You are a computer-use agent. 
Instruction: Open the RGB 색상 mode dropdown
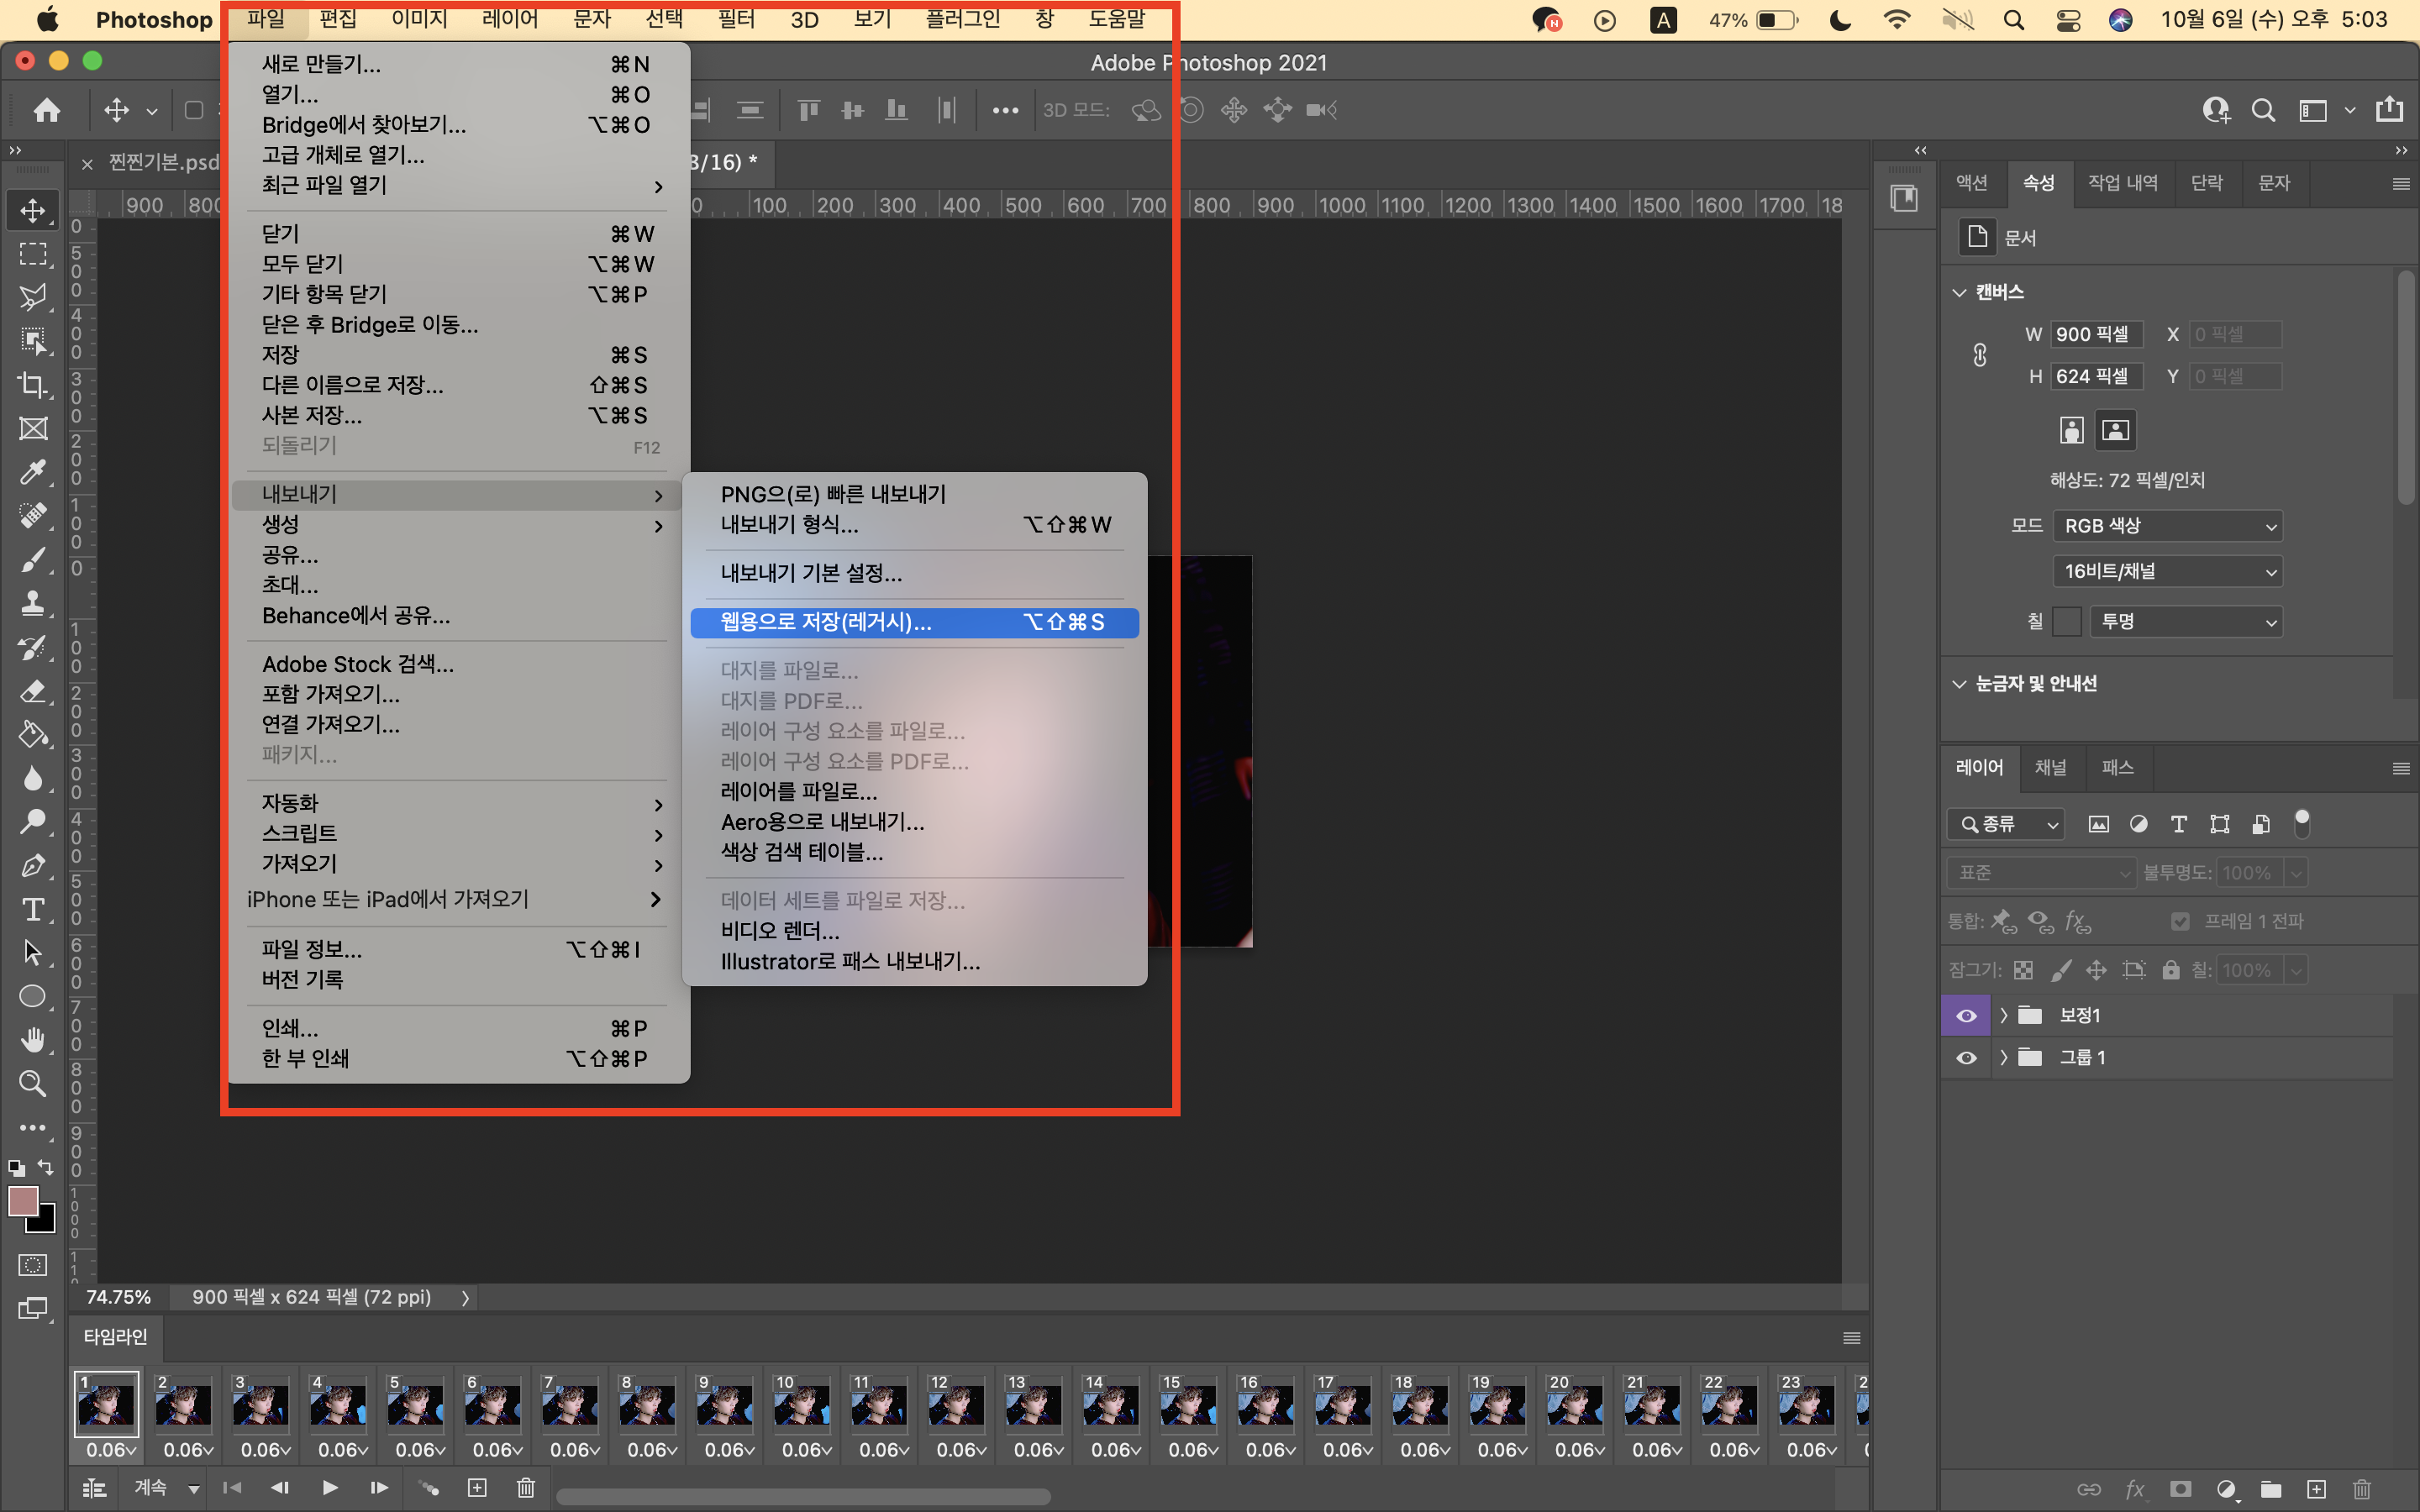point(2167,526)
